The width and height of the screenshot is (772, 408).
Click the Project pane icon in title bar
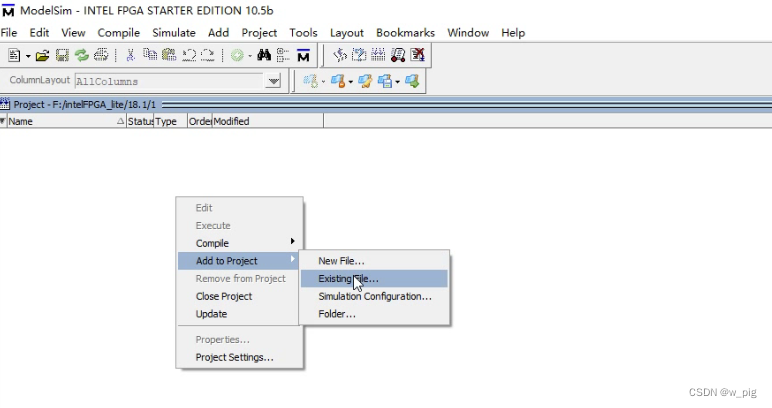coord(5,104)
